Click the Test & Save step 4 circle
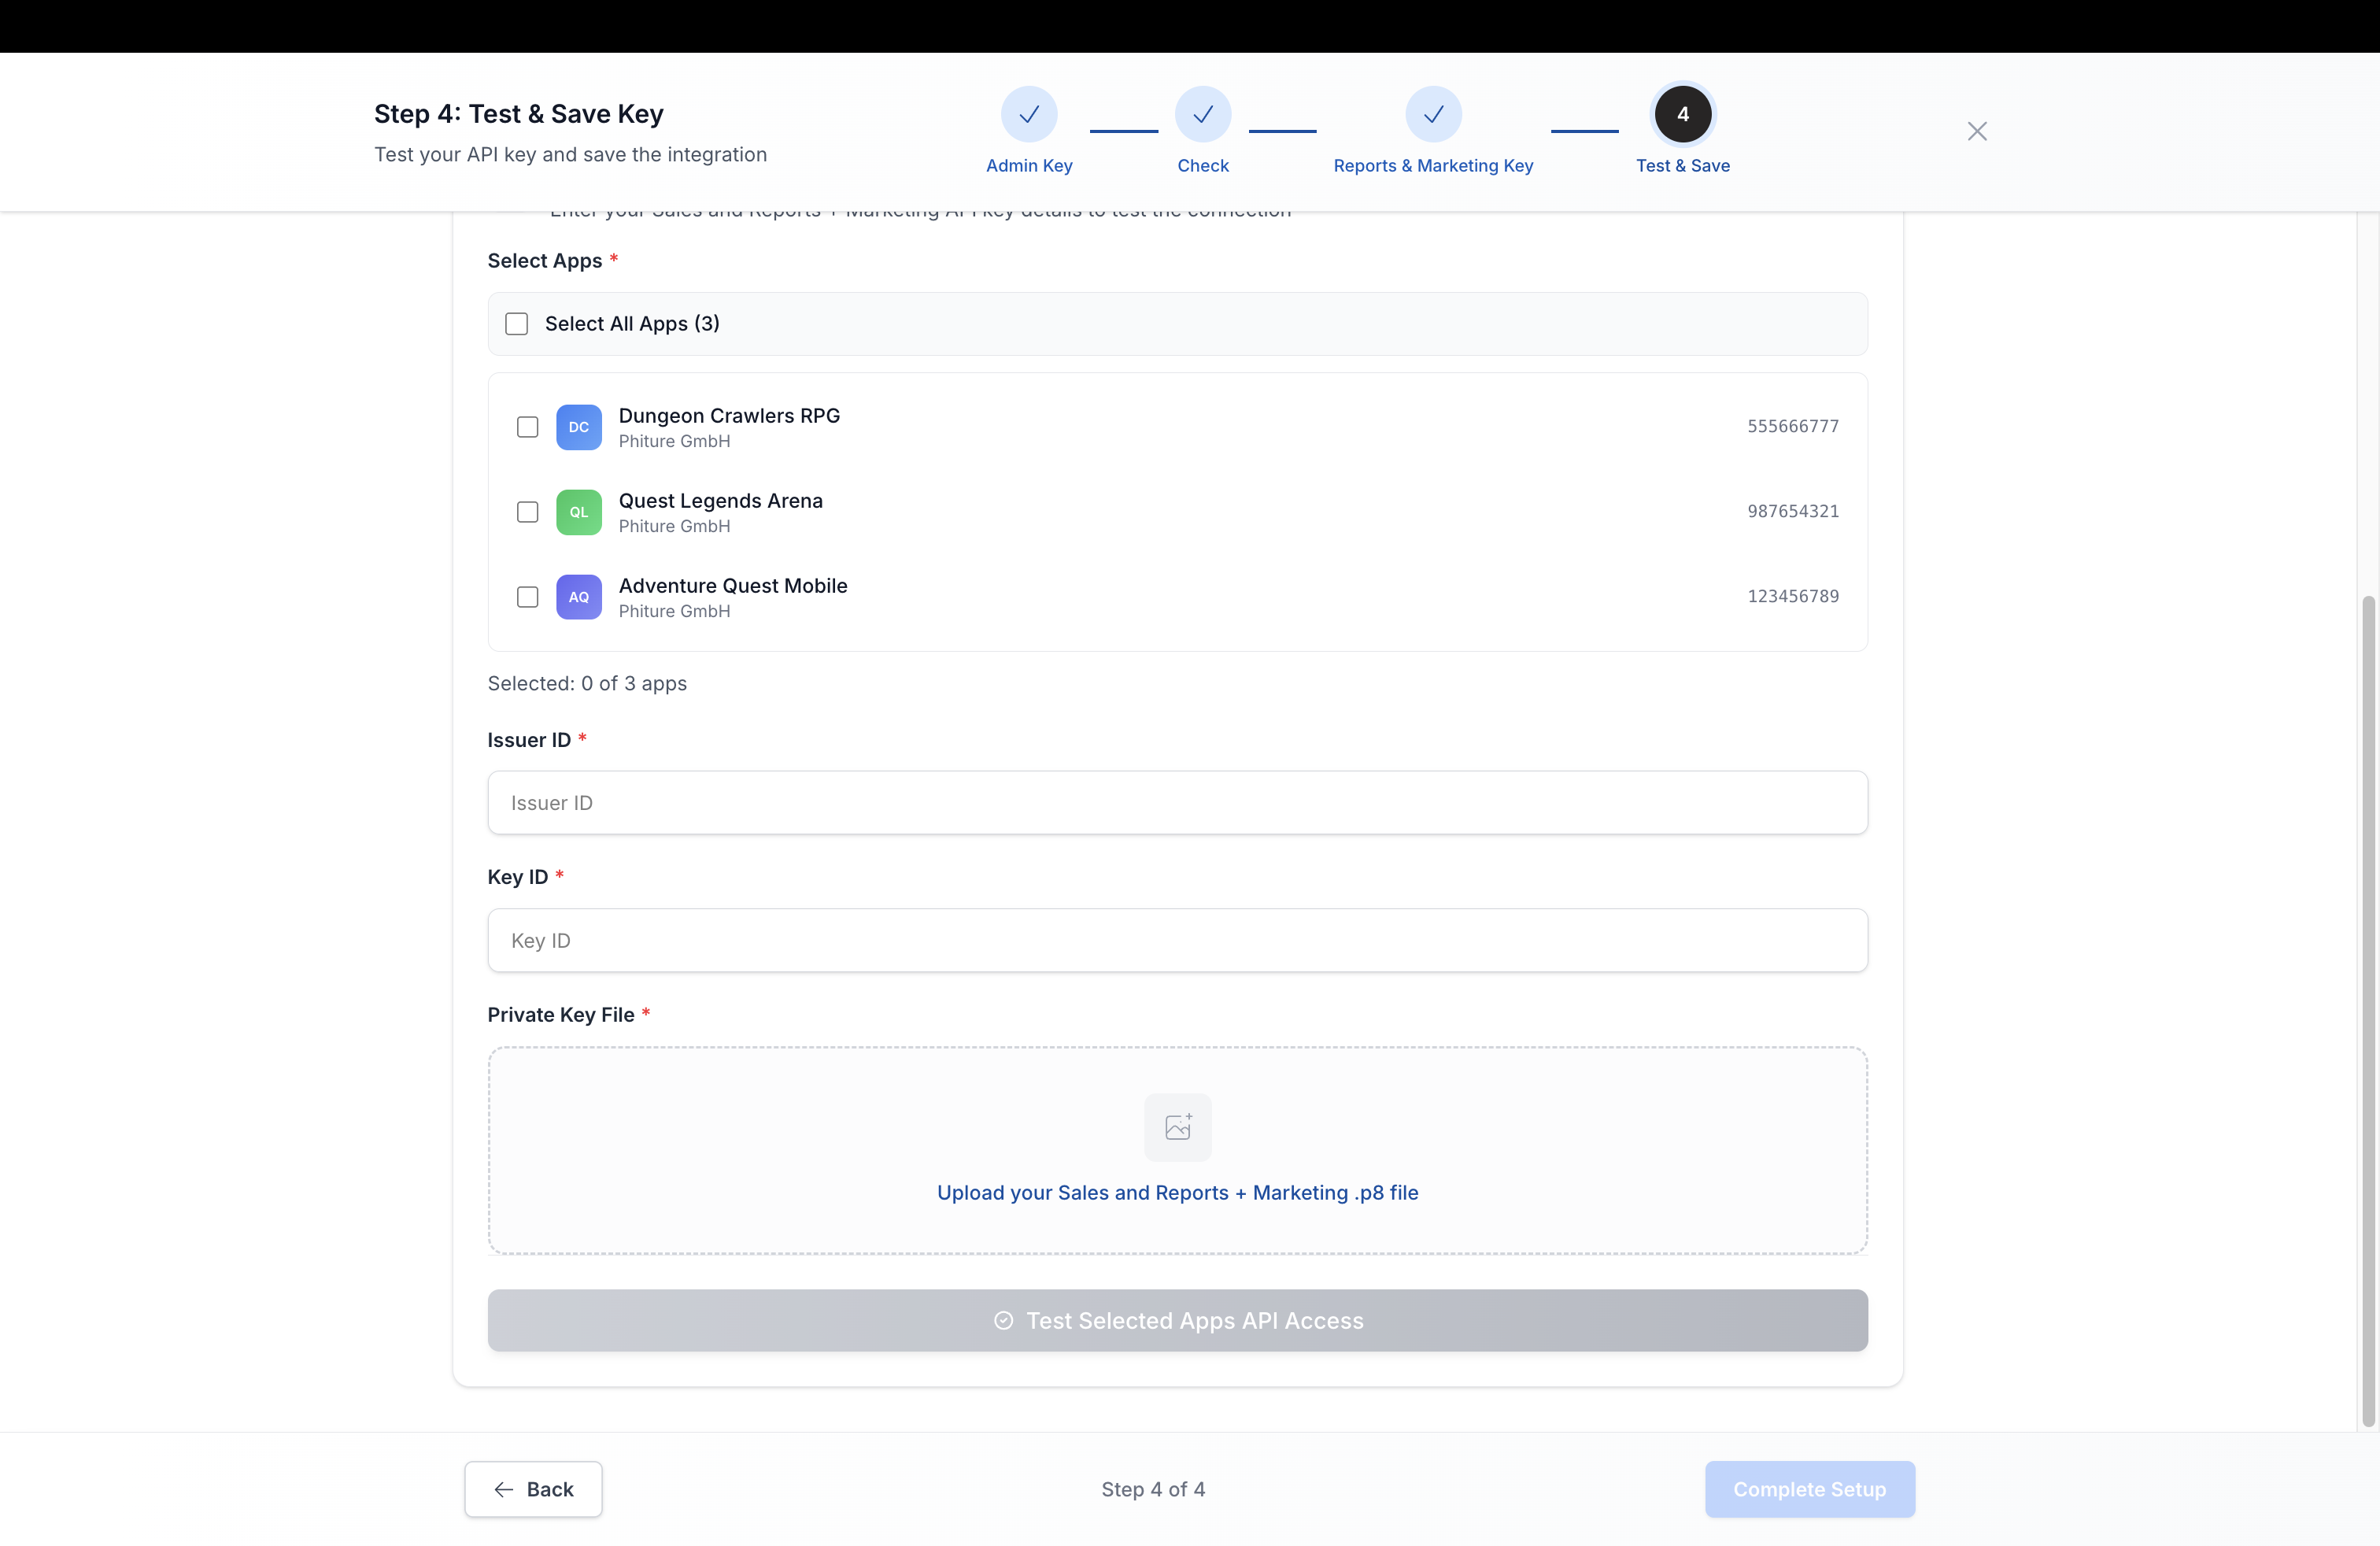The image size is (2380, 1546). (1682, 114)
